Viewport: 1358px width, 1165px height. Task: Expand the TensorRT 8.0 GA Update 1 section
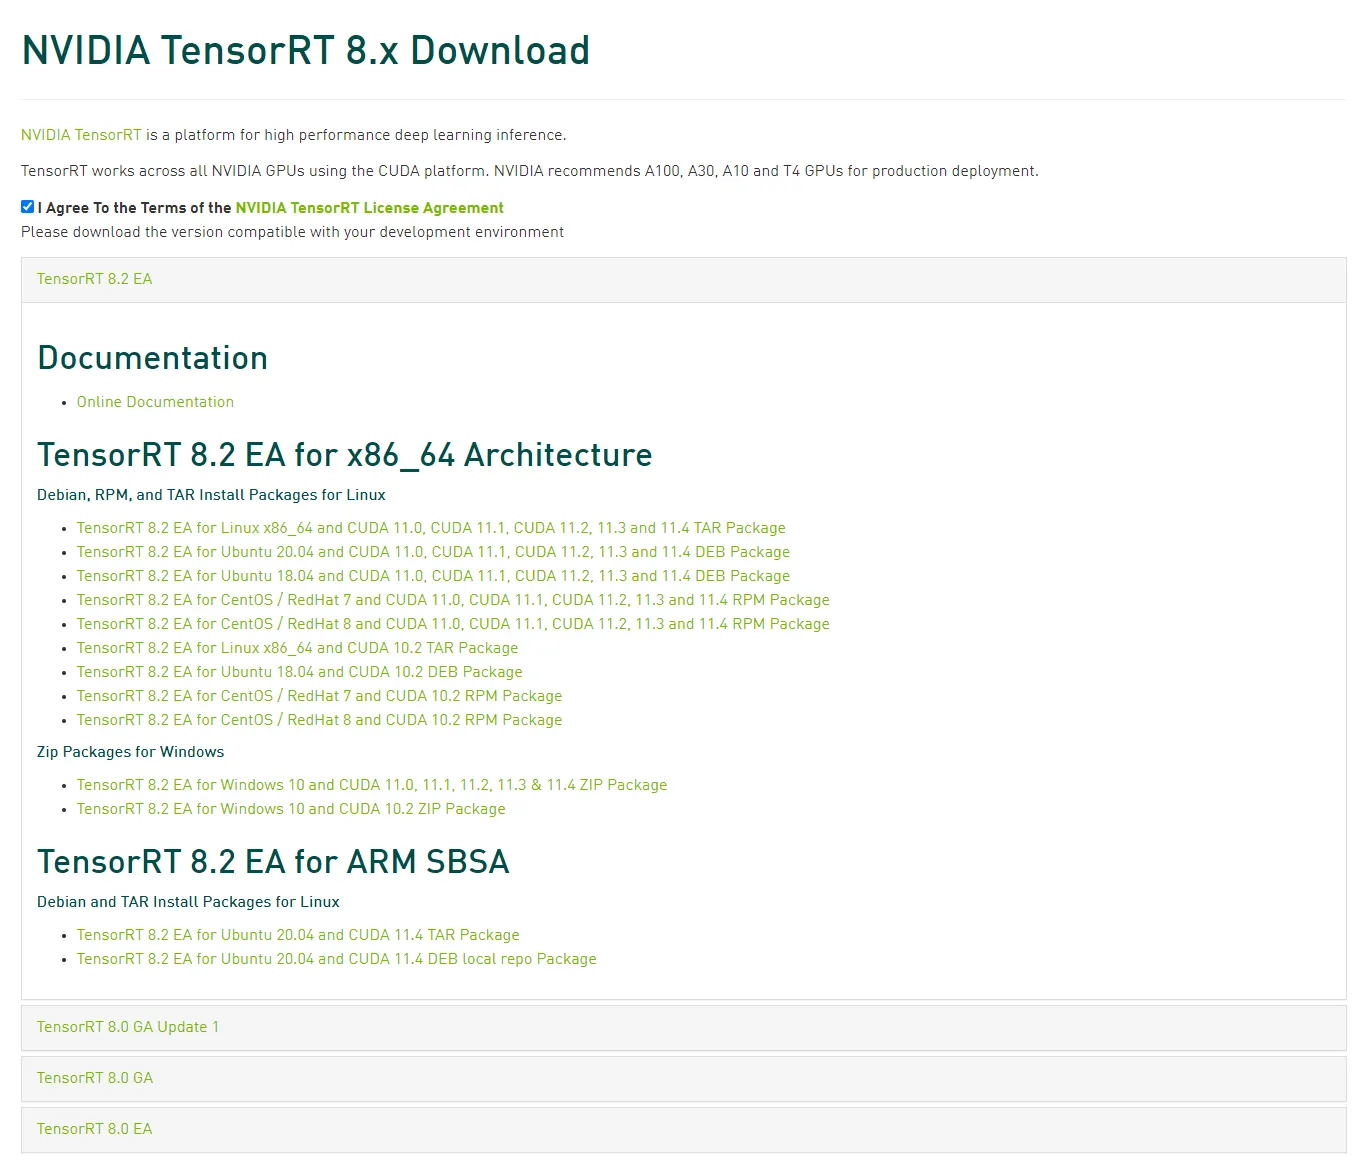coord(684,1027)
